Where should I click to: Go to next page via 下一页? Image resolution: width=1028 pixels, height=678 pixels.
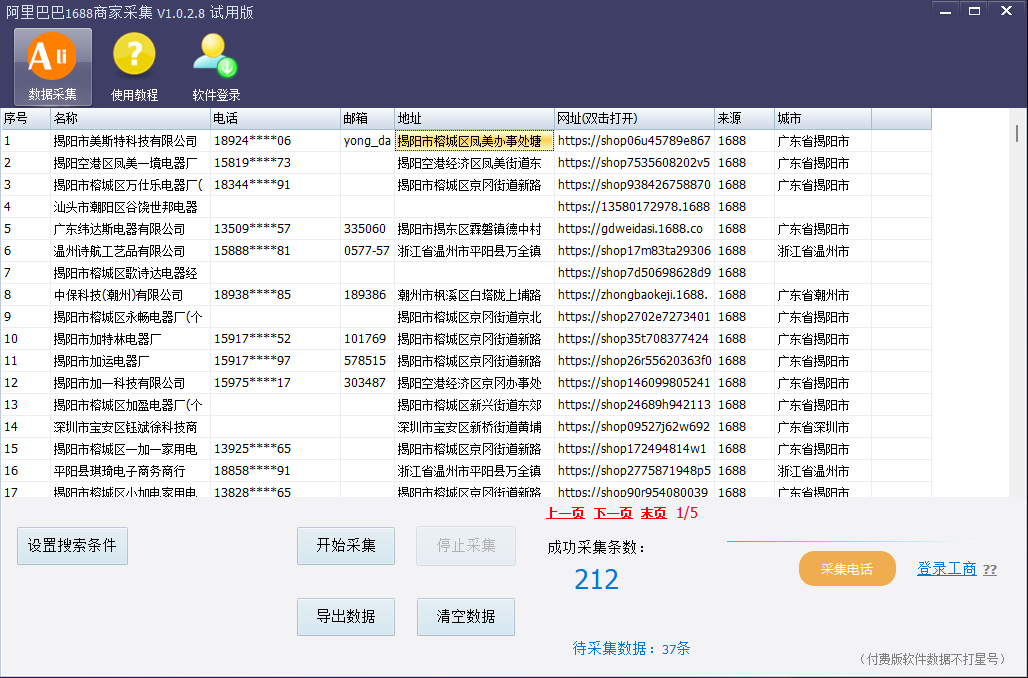(x=613, y=513)
